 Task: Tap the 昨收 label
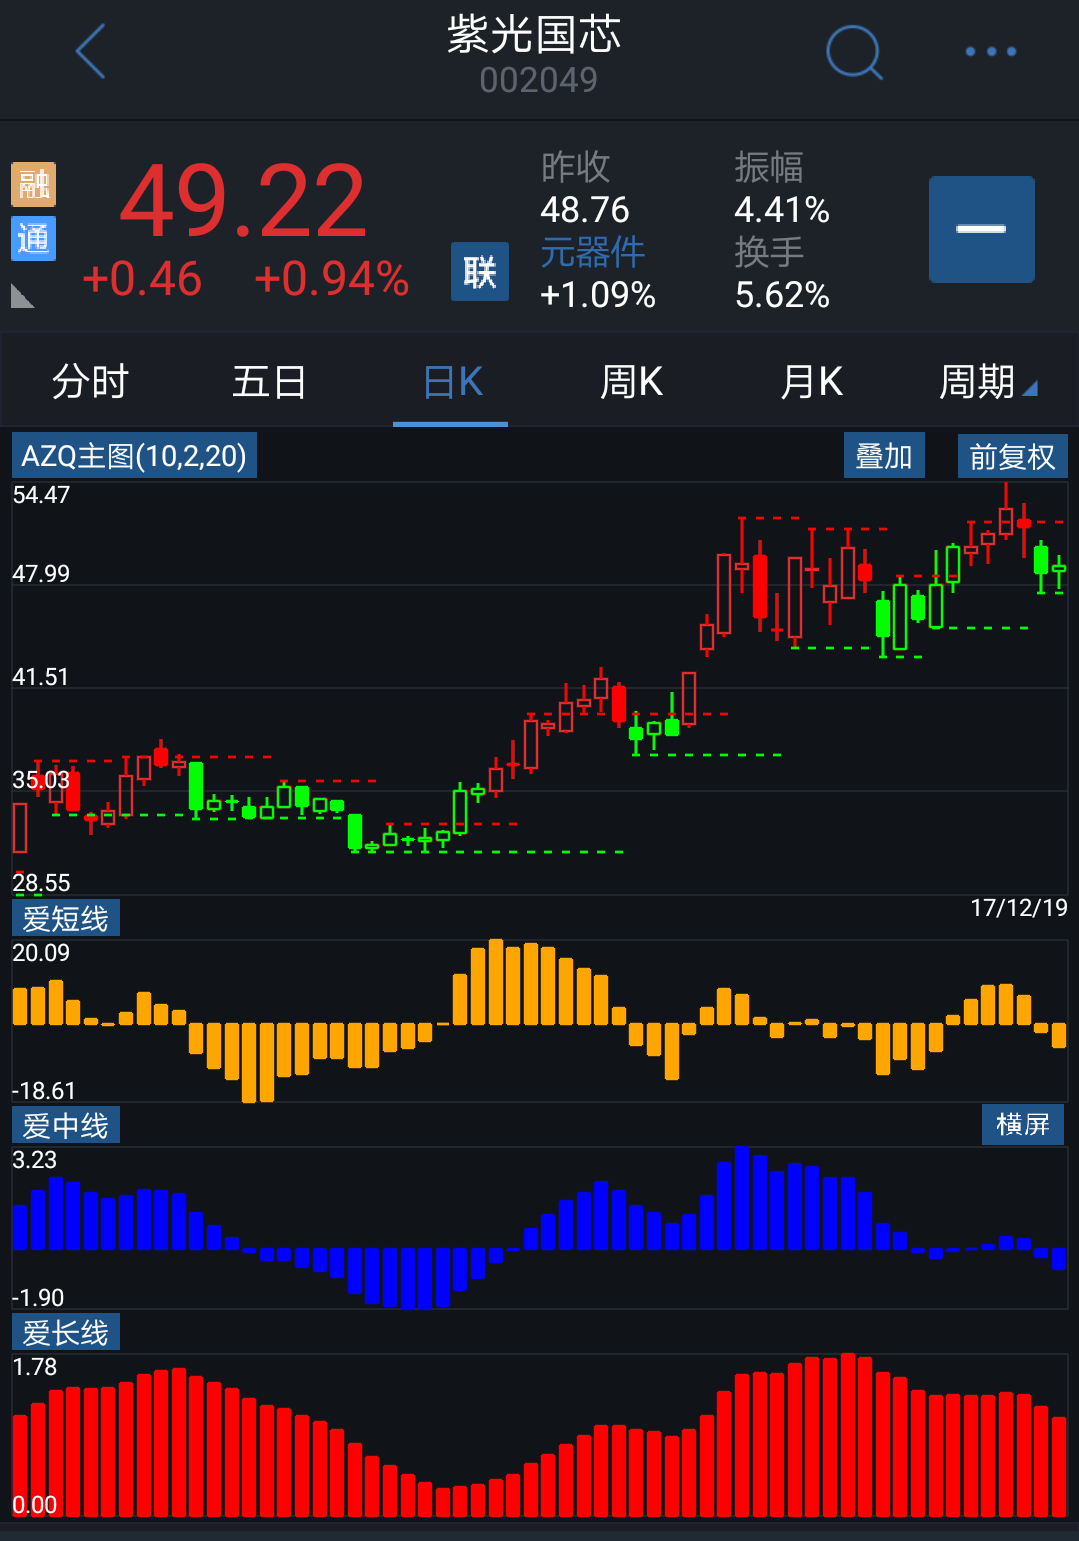[x=576, y=167]
